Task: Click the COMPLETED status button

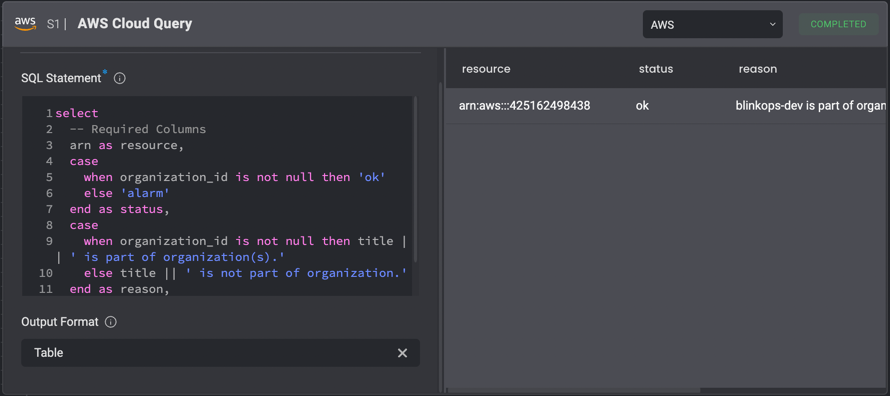Action: pos(838,24)
